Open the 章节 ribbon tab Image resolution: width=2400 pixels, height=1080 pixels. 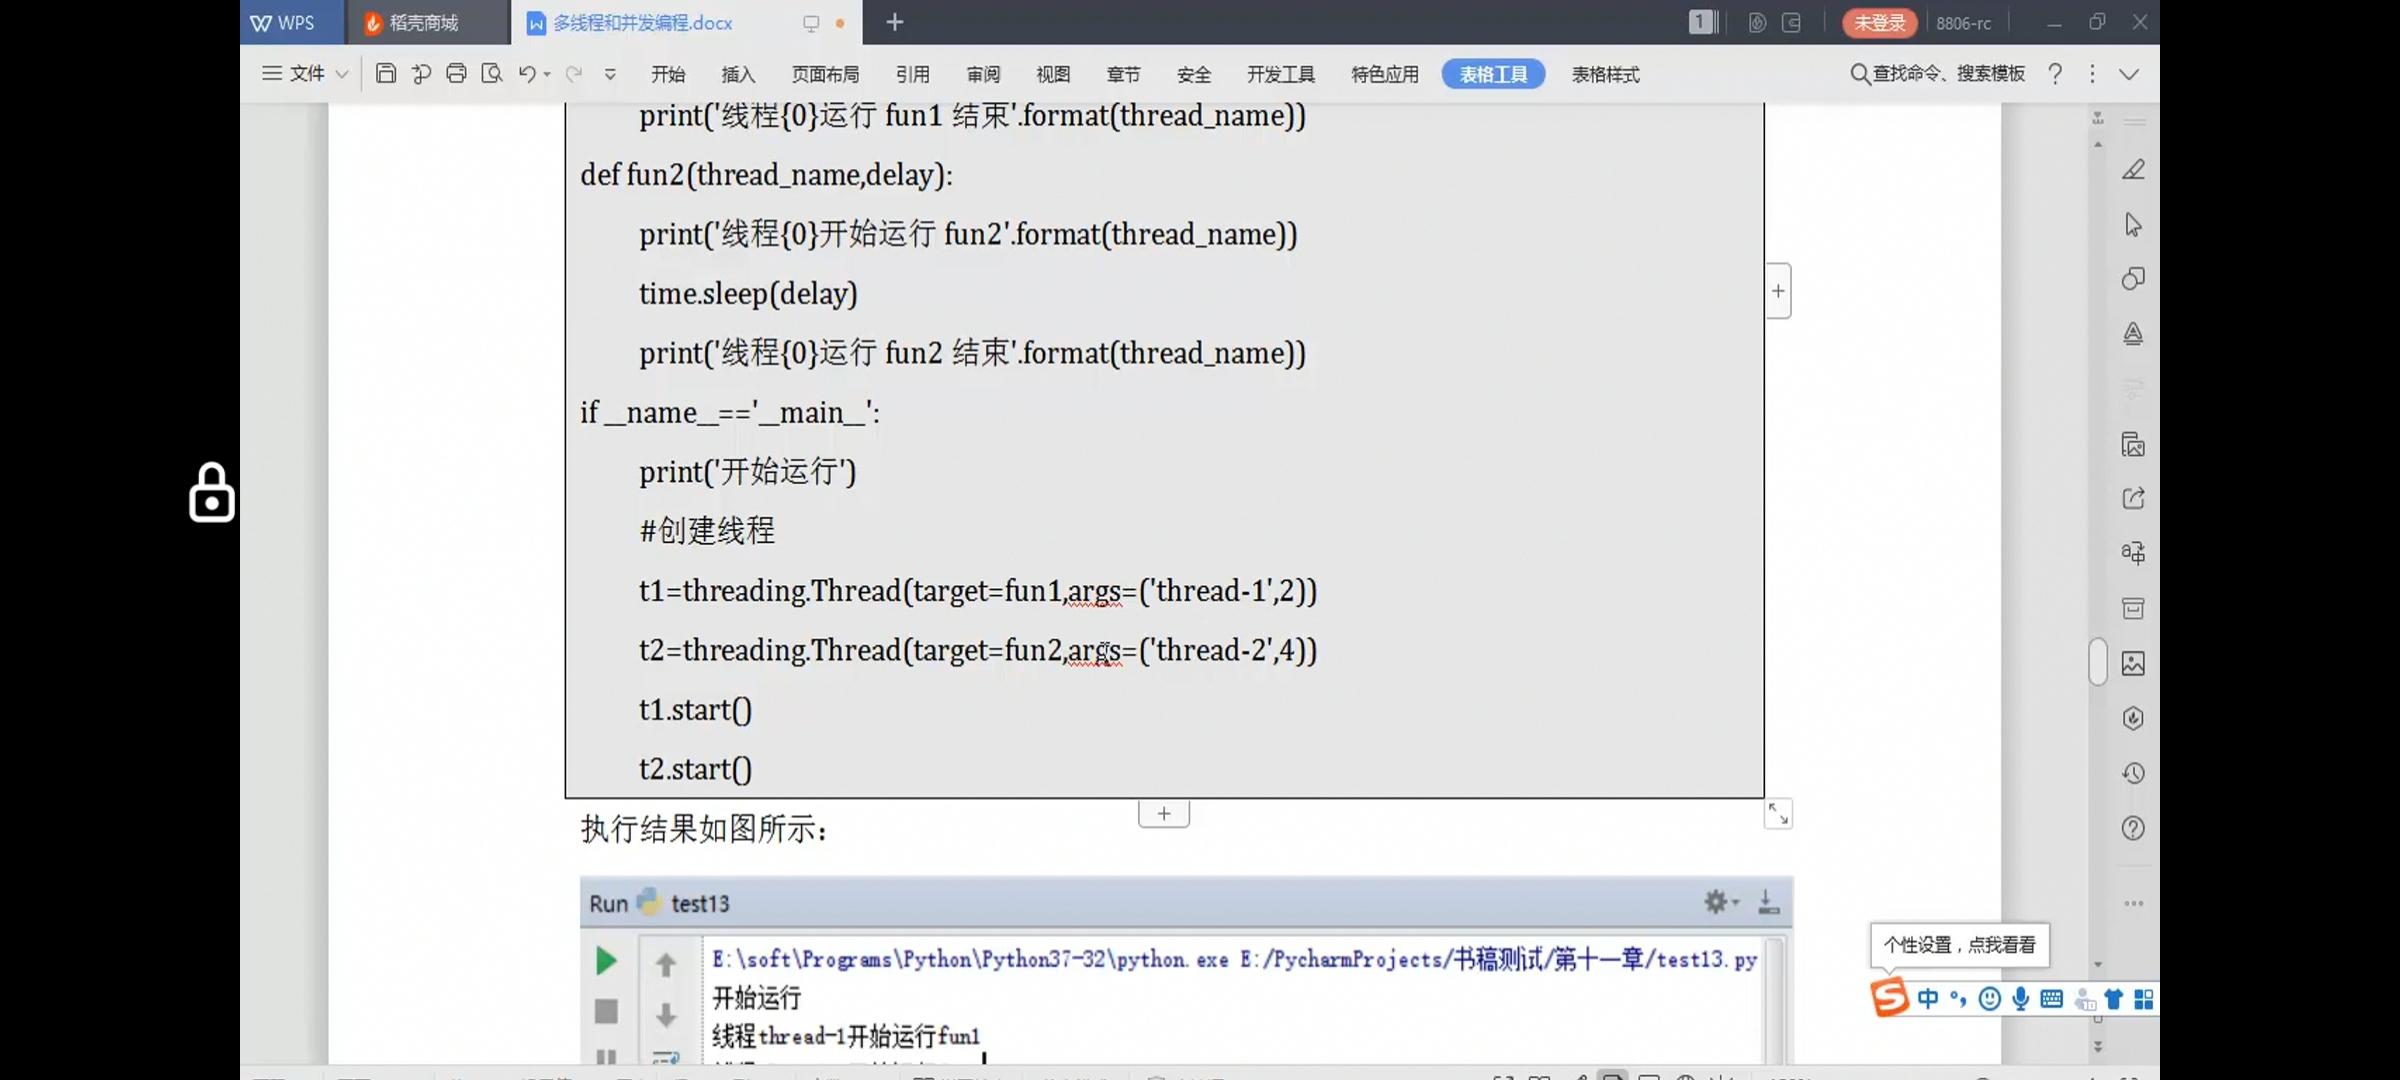[1123, 74]
